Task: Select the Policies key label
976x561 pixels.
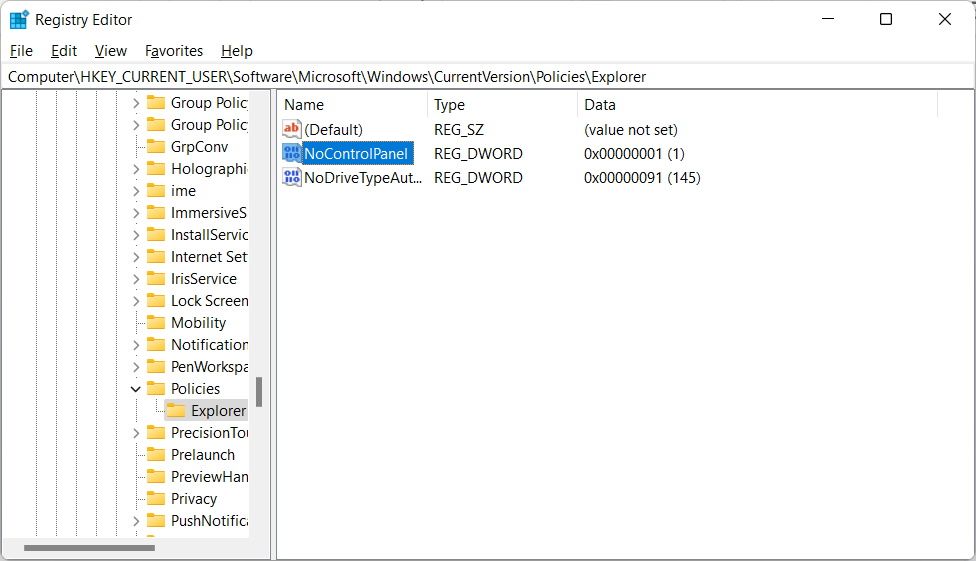Action: tap(195, 389)
